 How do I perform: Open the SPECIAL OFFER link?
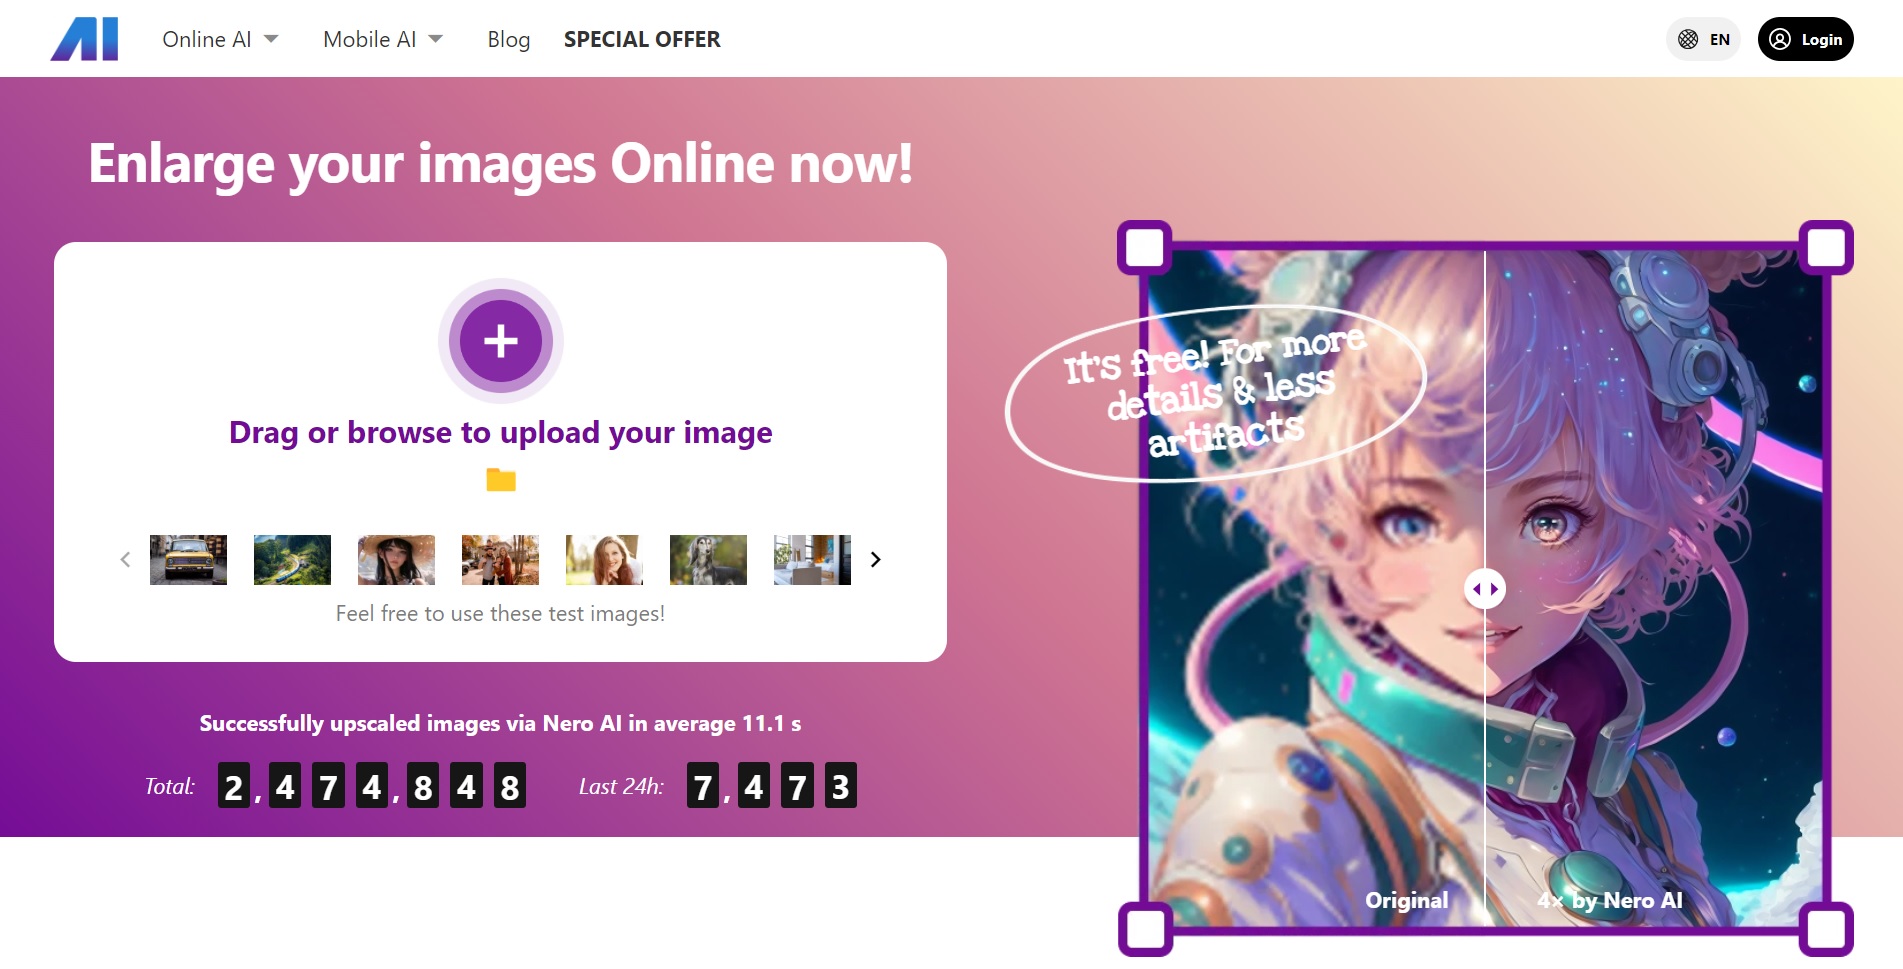tap(642, 39)
